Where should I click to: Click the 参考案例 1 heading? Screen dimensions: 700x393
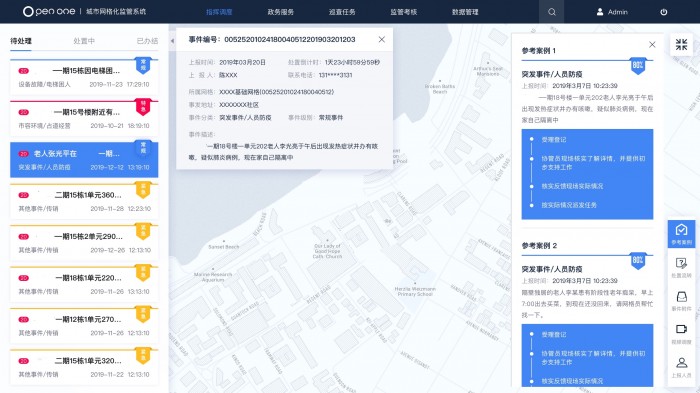pyautogui.click(x=539, y=50)
